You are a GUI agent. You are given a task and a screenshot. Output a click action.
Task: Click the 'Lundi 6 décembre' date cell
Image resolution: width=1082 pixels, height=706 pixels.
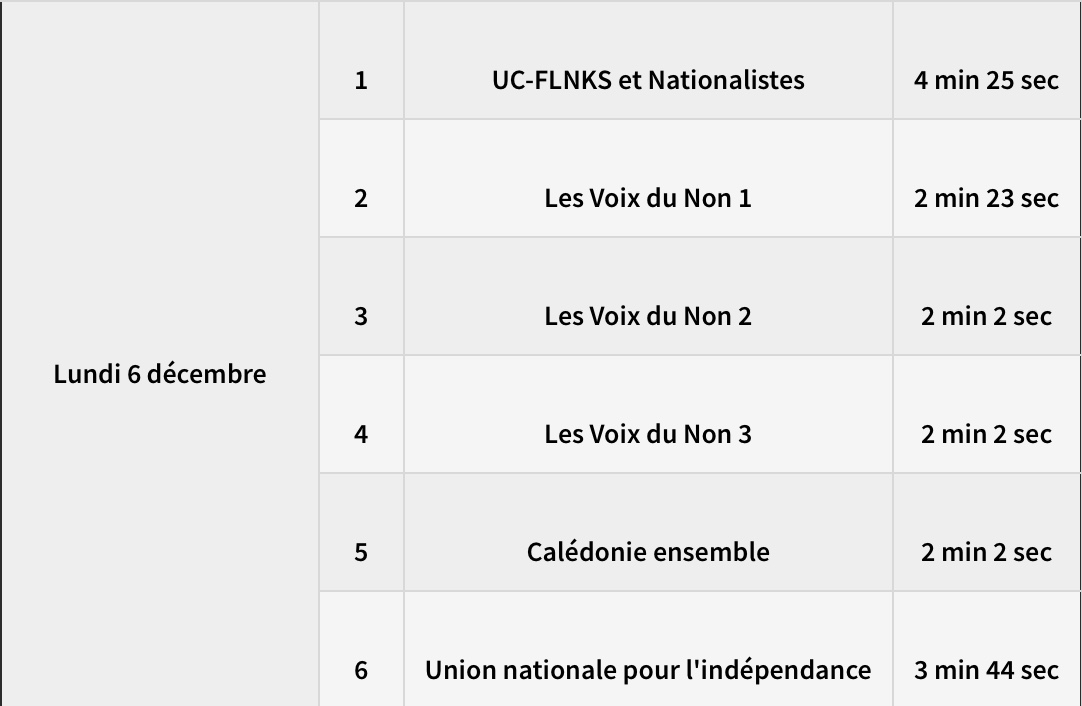click(160, 375)
